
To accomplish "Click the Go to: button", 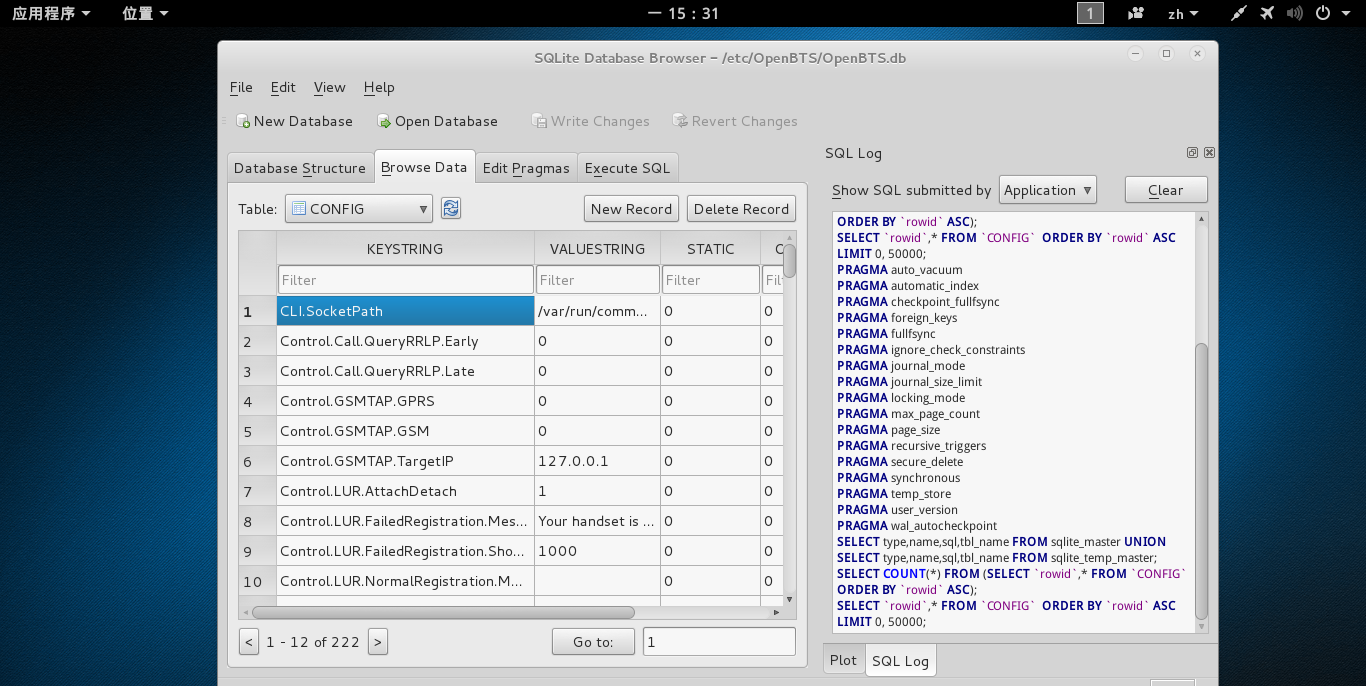I will click(x=593, y=642).
